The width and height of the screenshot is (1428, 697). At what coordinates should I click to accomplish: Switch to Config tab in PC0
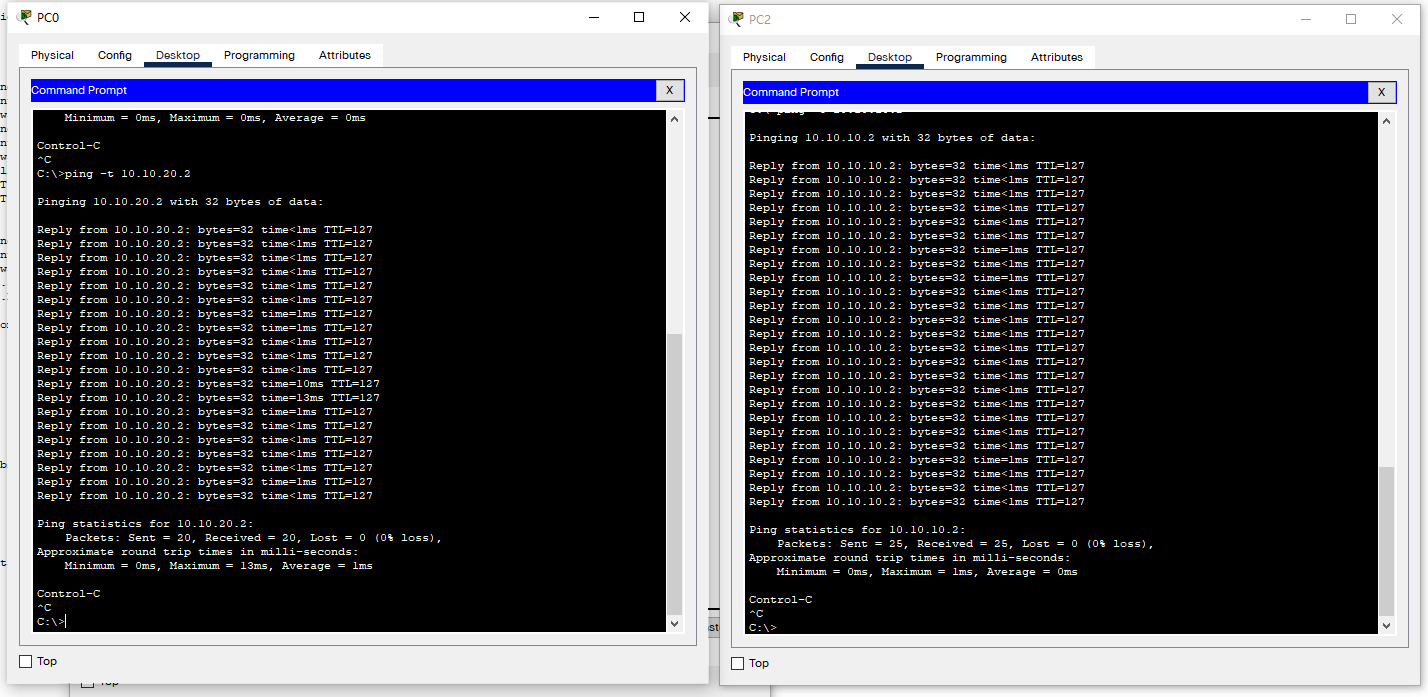(x=115, y=56)
